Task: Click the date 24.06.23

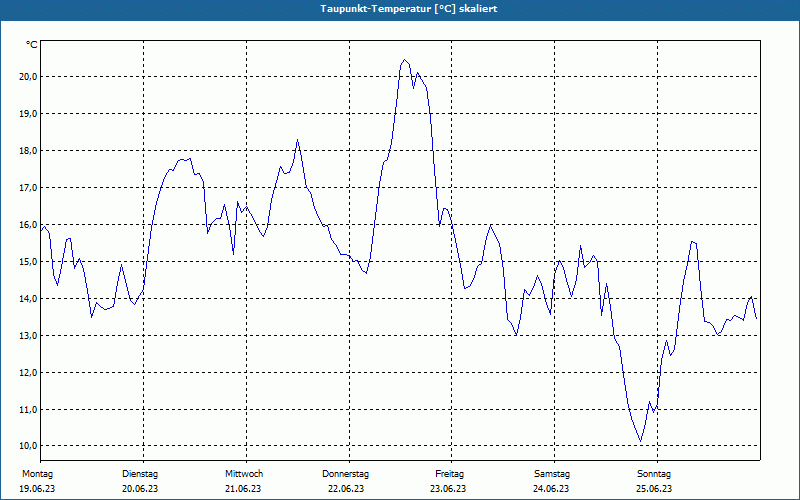Action: click(x=551, y=489)
